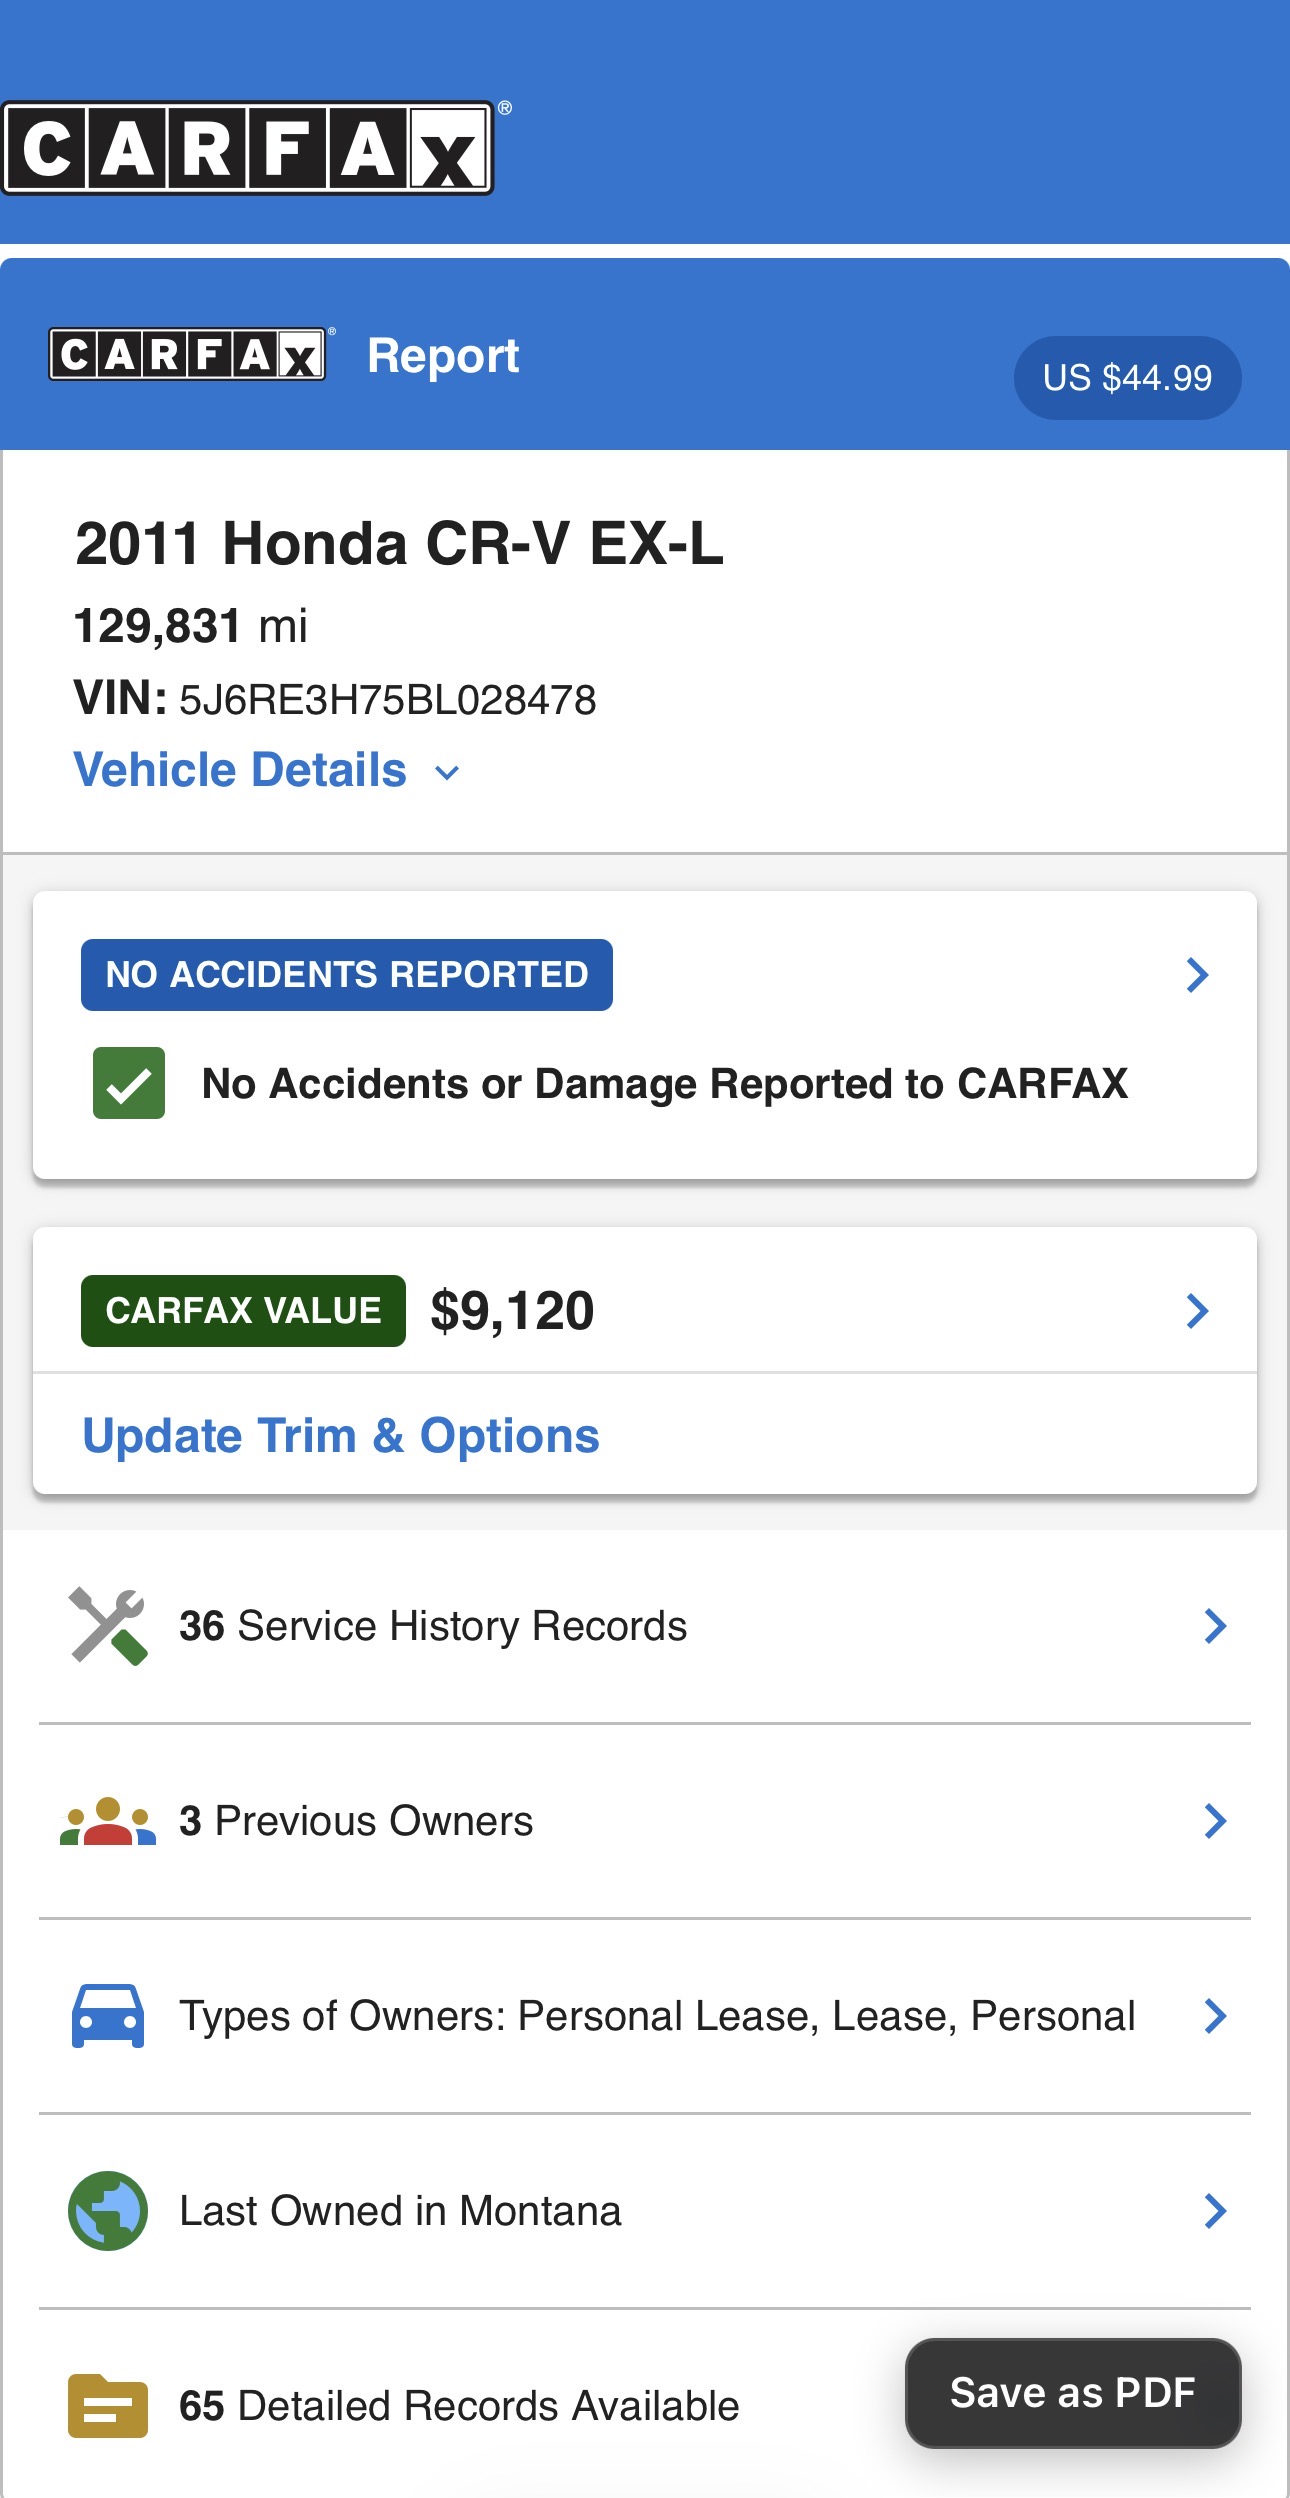The width and height of the screenshot is (1290, 2498).
Task: Open Update Trim & Options link
Action: [x=341, y=1436]
